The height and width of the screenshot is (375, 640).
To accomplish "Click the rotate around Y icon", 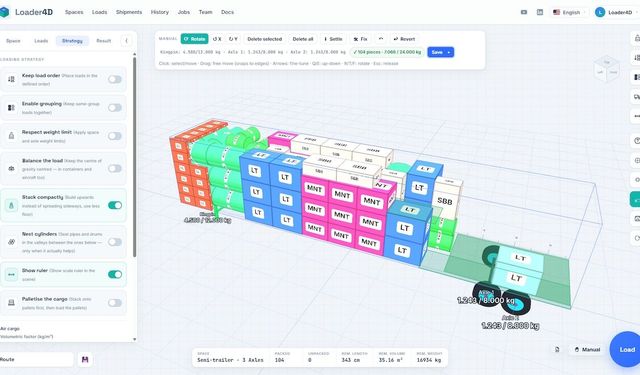I will (233, 39).
